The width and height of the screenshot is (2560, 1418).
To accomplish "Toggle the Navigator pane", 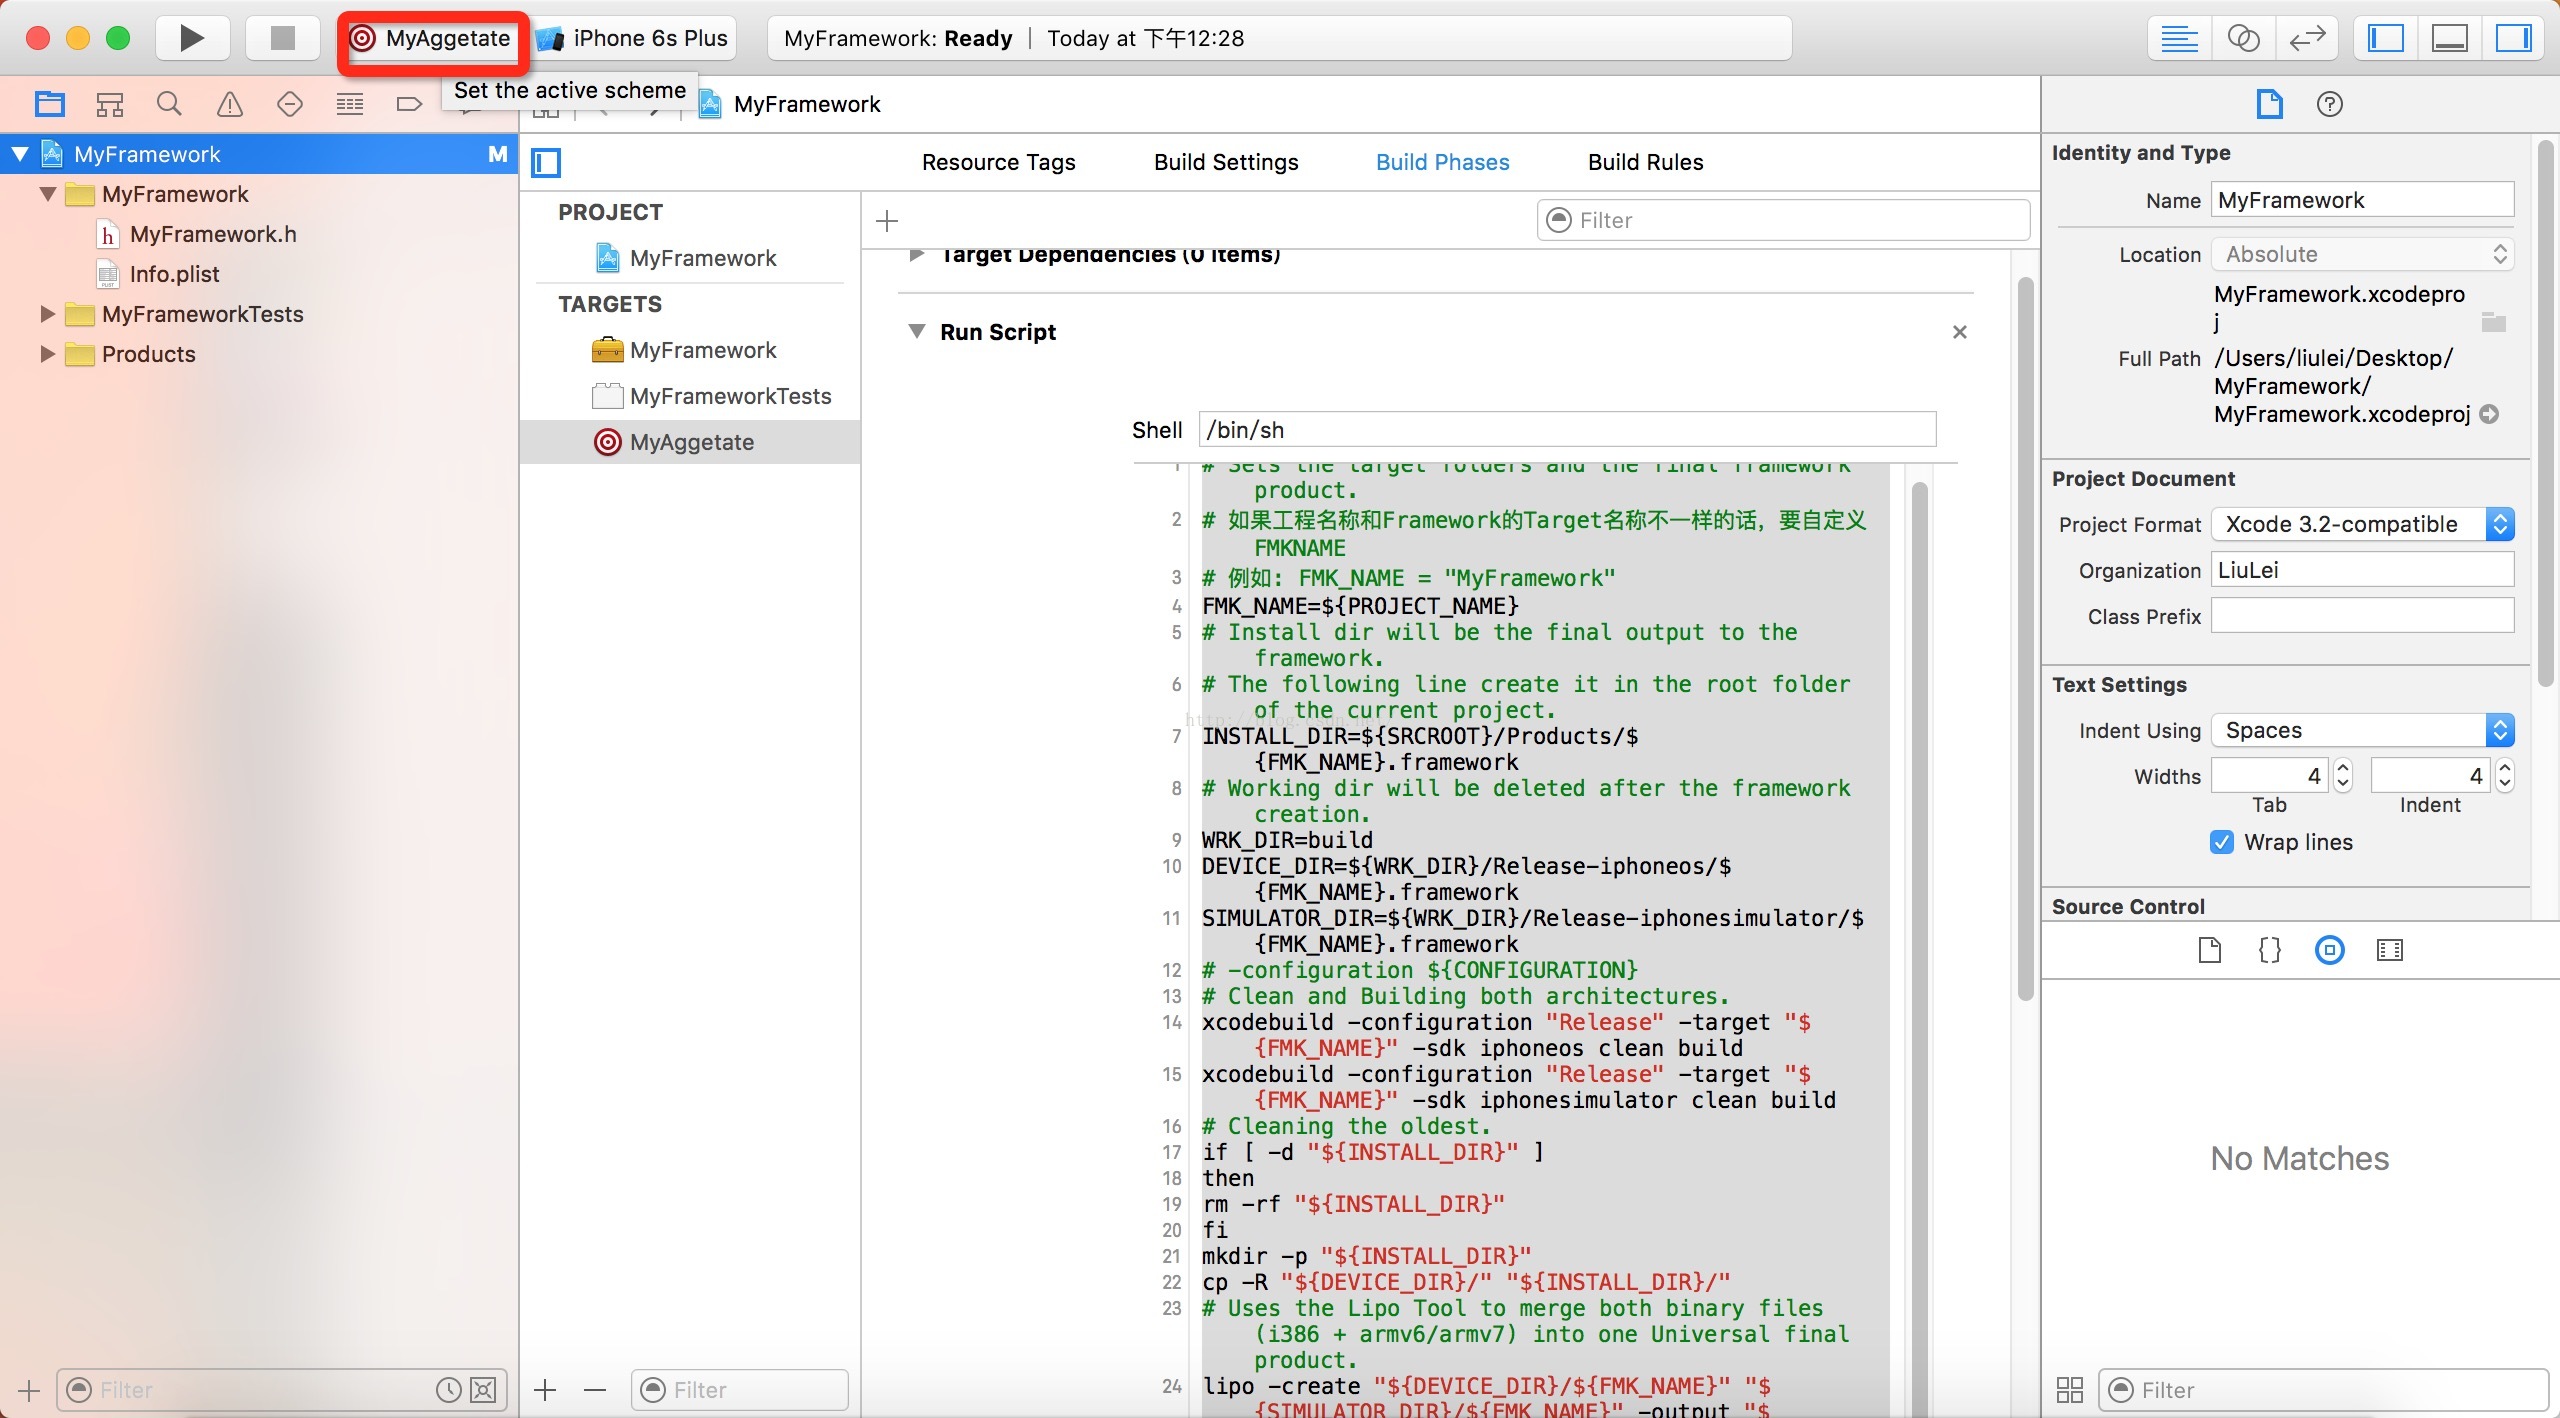I will tap(2386, 38).
